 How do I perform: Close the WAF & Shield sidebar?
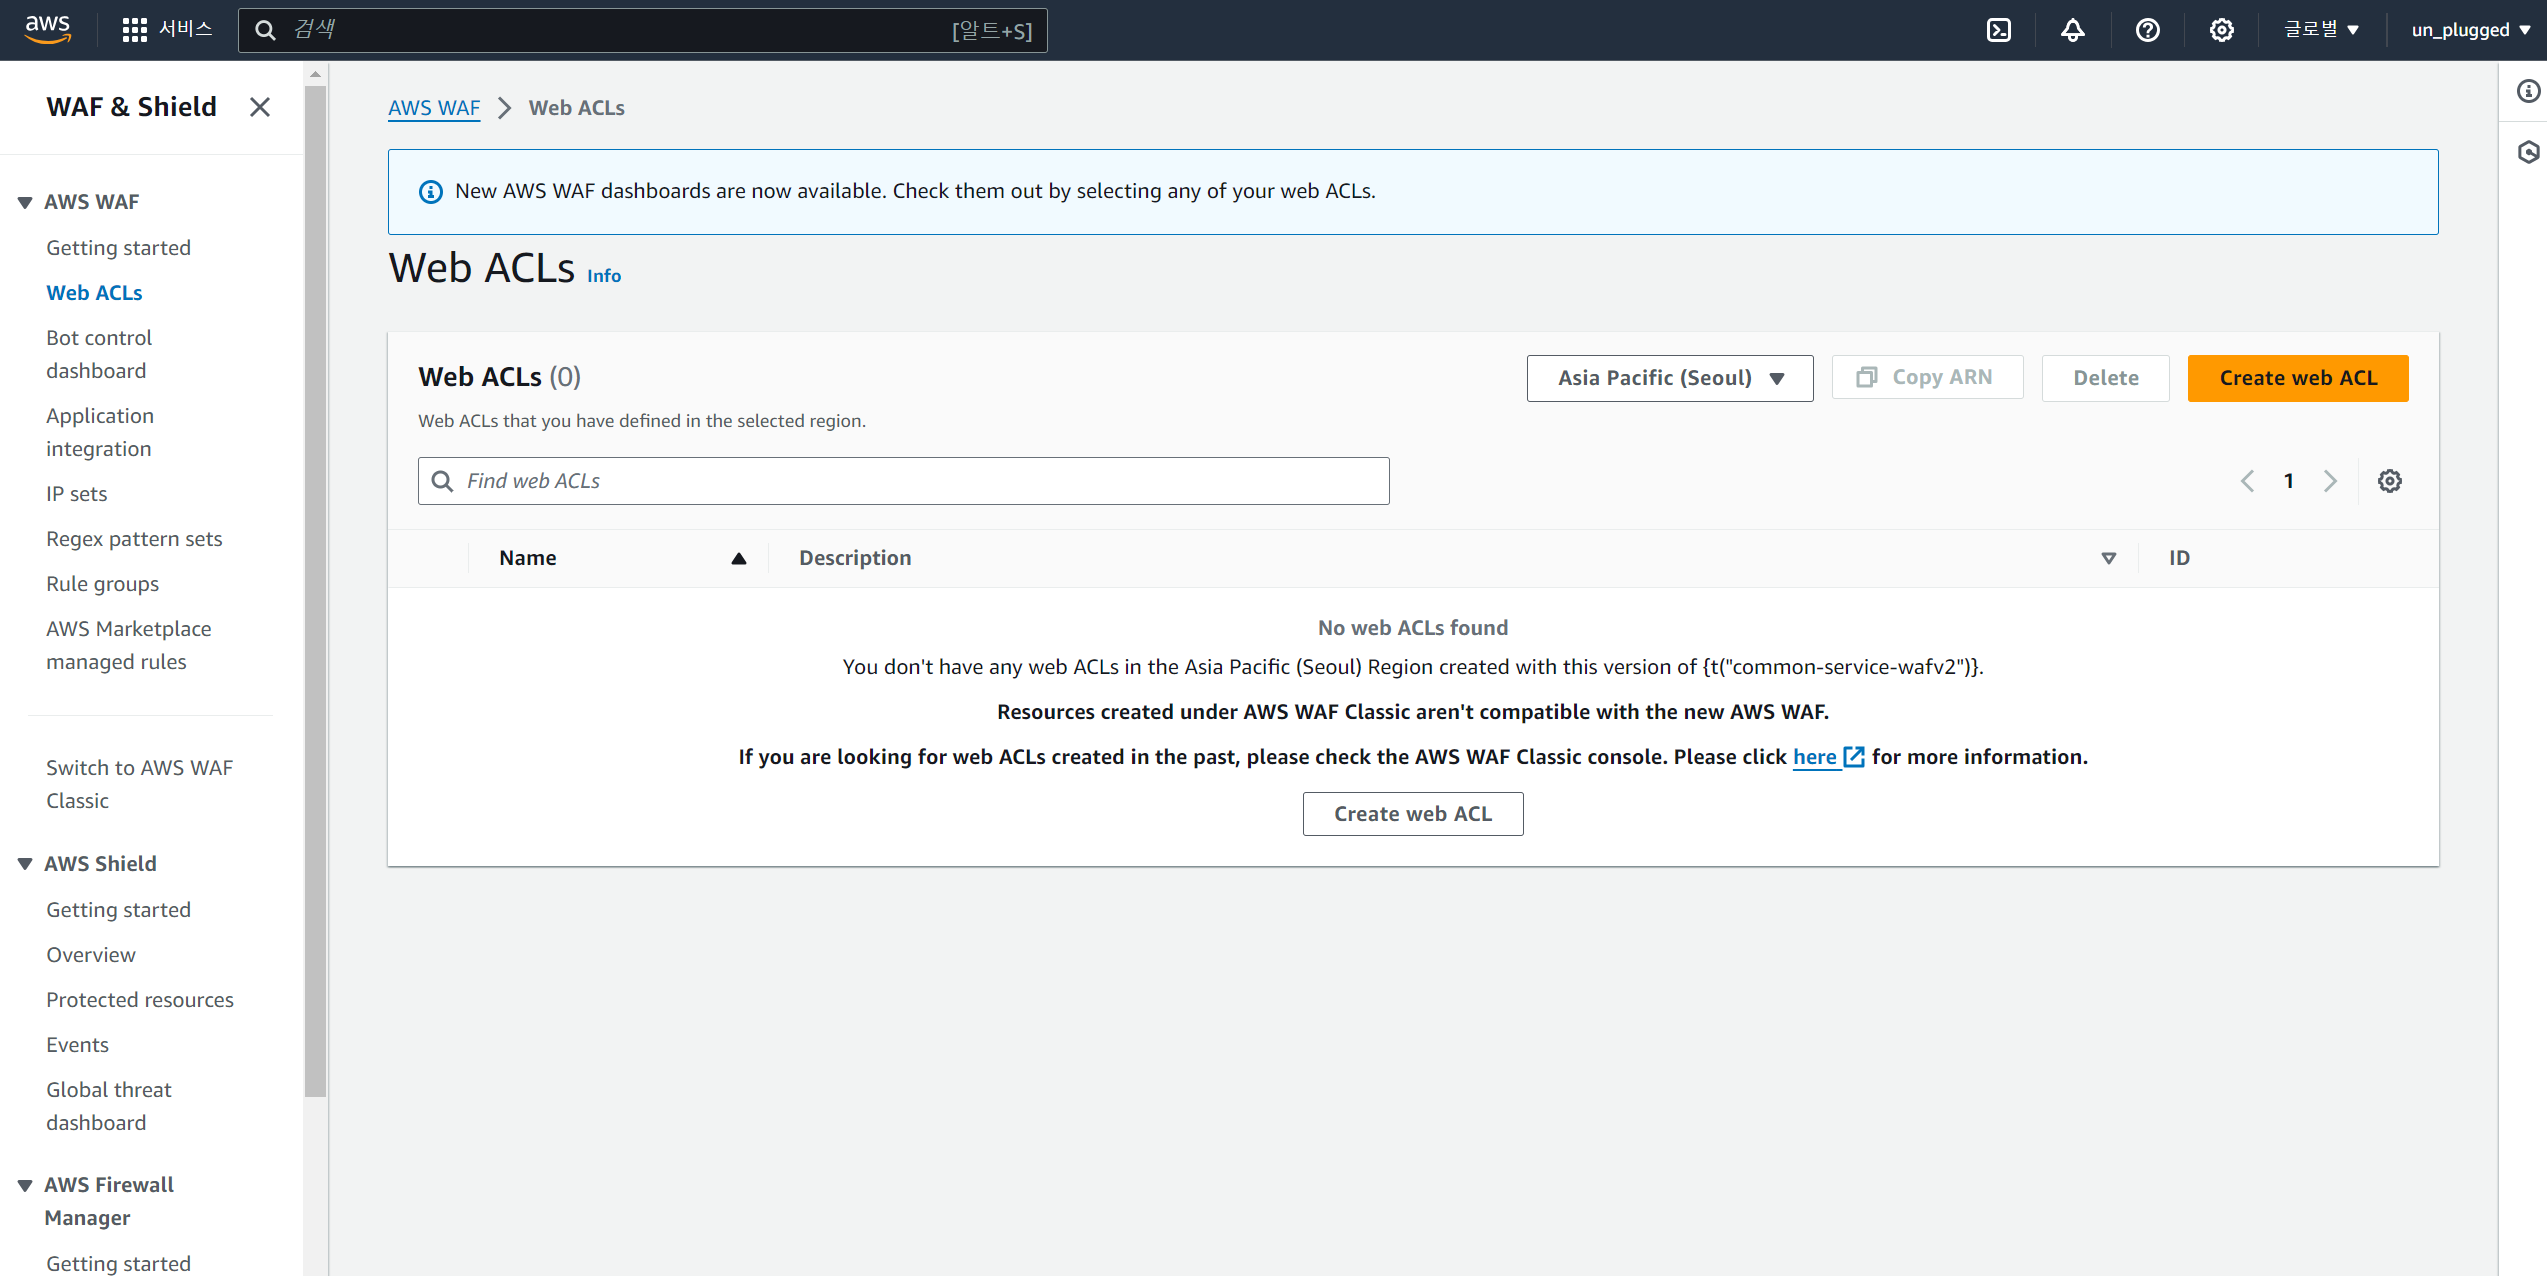[x=260, y=107]
